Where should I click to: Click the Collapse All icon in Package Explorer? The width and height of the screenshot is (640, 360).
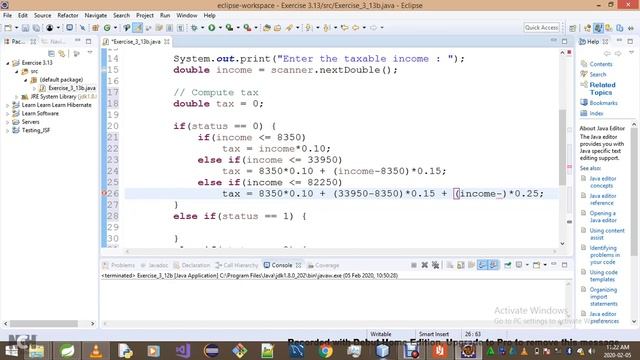(51, 53)
